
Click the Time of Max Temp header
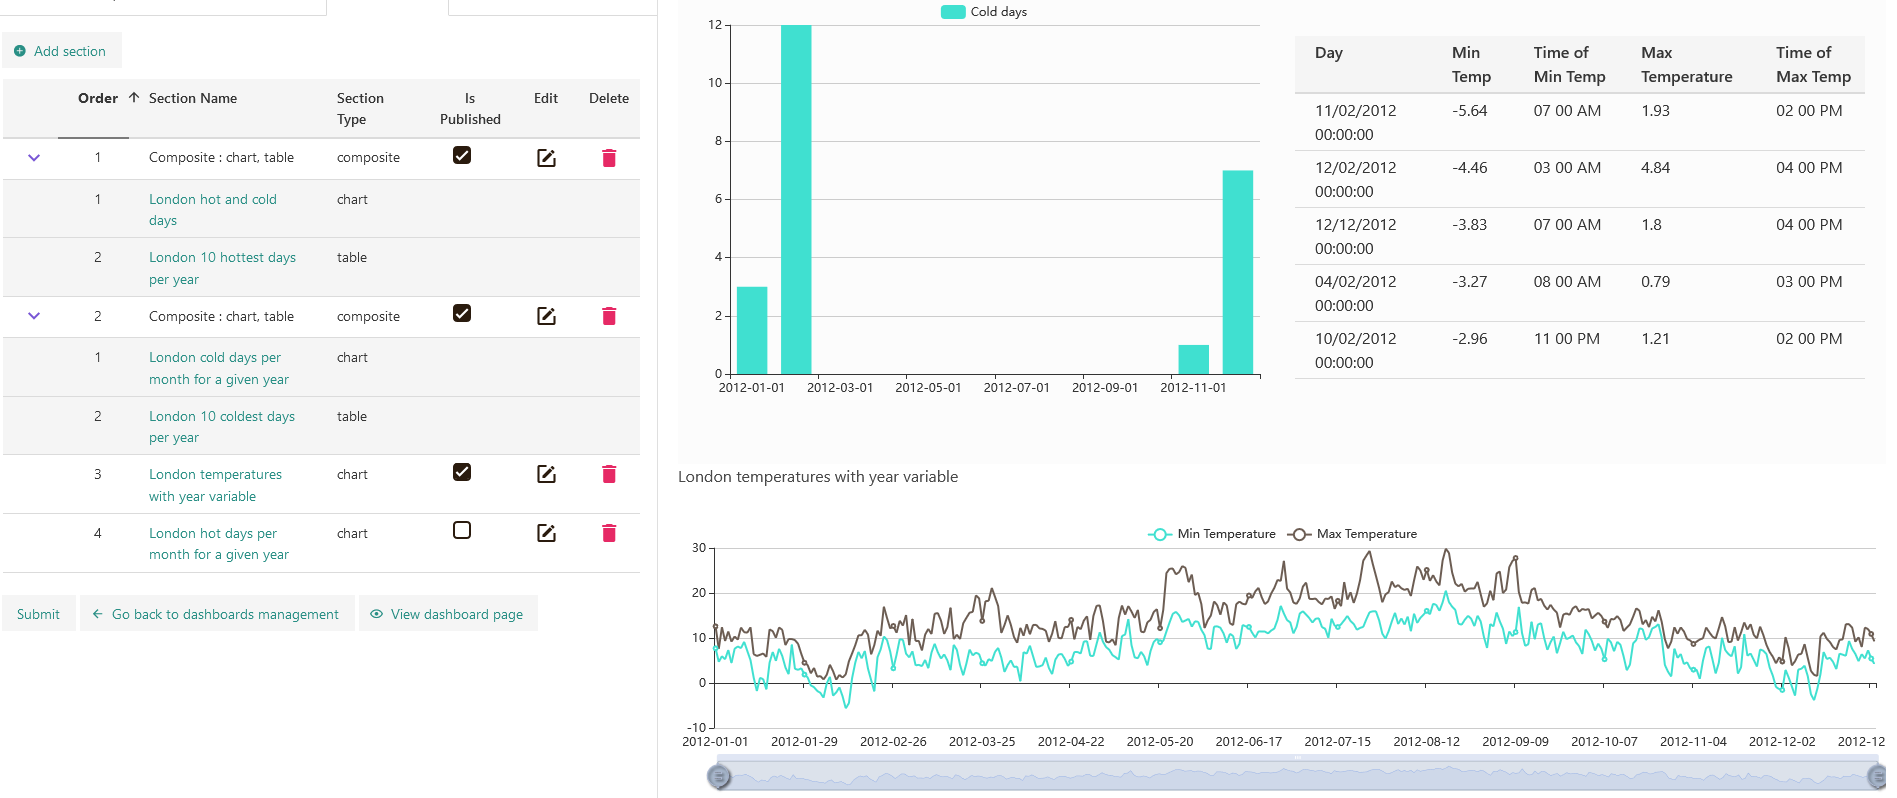tap(1813, 65)
